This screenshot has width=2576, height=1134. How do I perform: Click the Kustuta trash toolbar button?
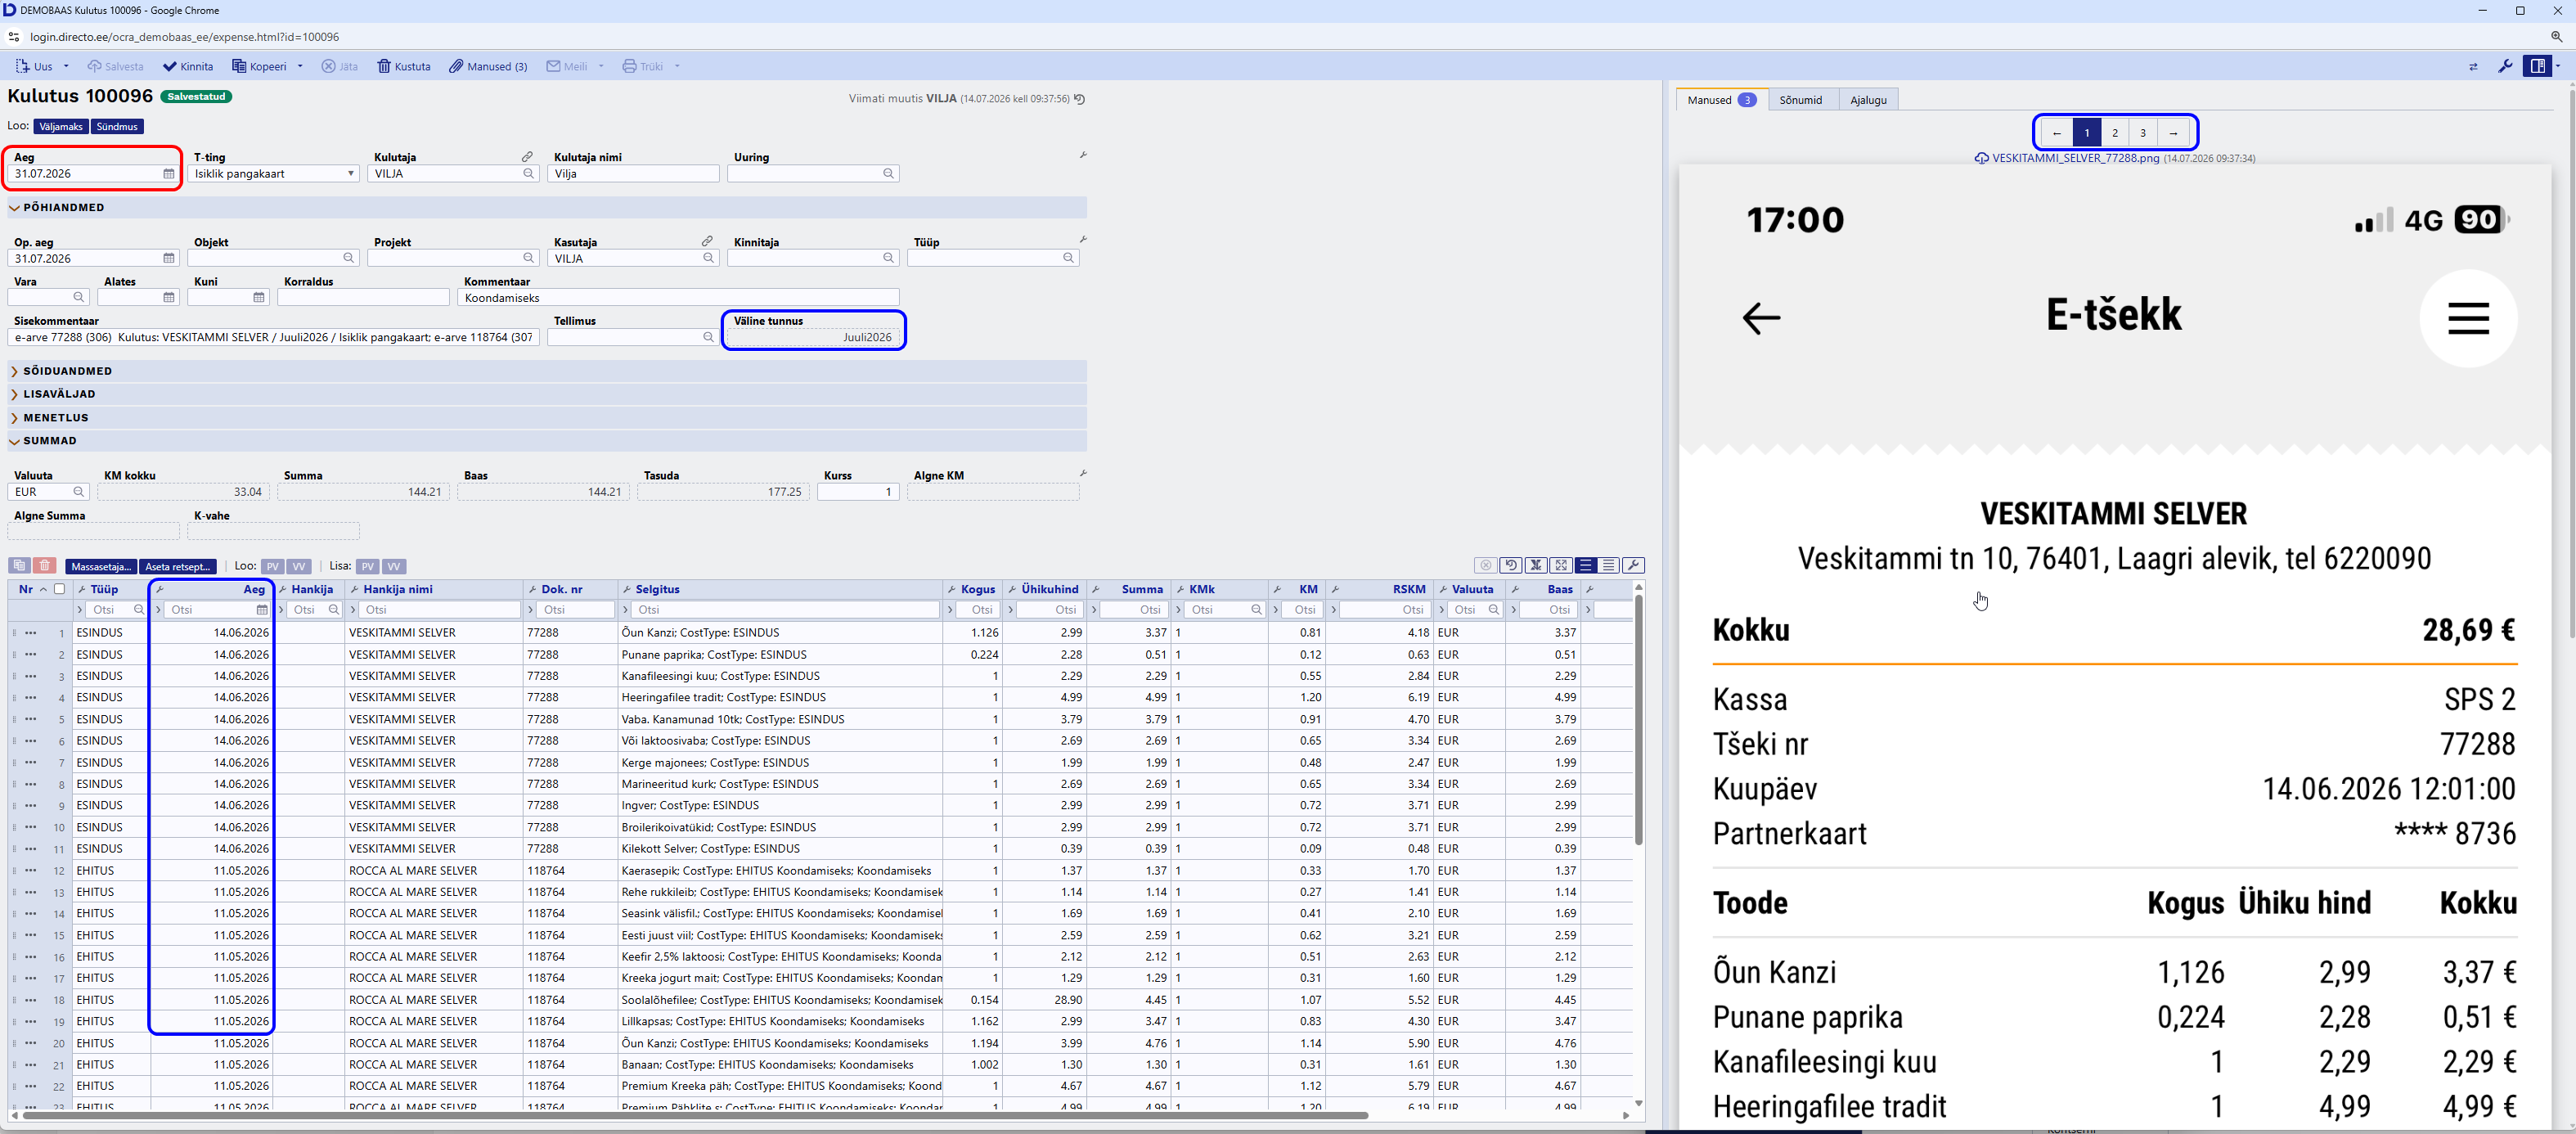[404, 67]
